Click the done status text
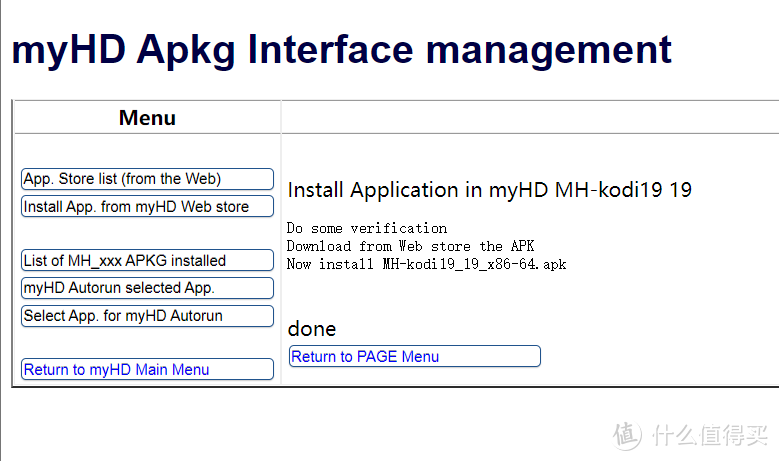 click(312, 329)
